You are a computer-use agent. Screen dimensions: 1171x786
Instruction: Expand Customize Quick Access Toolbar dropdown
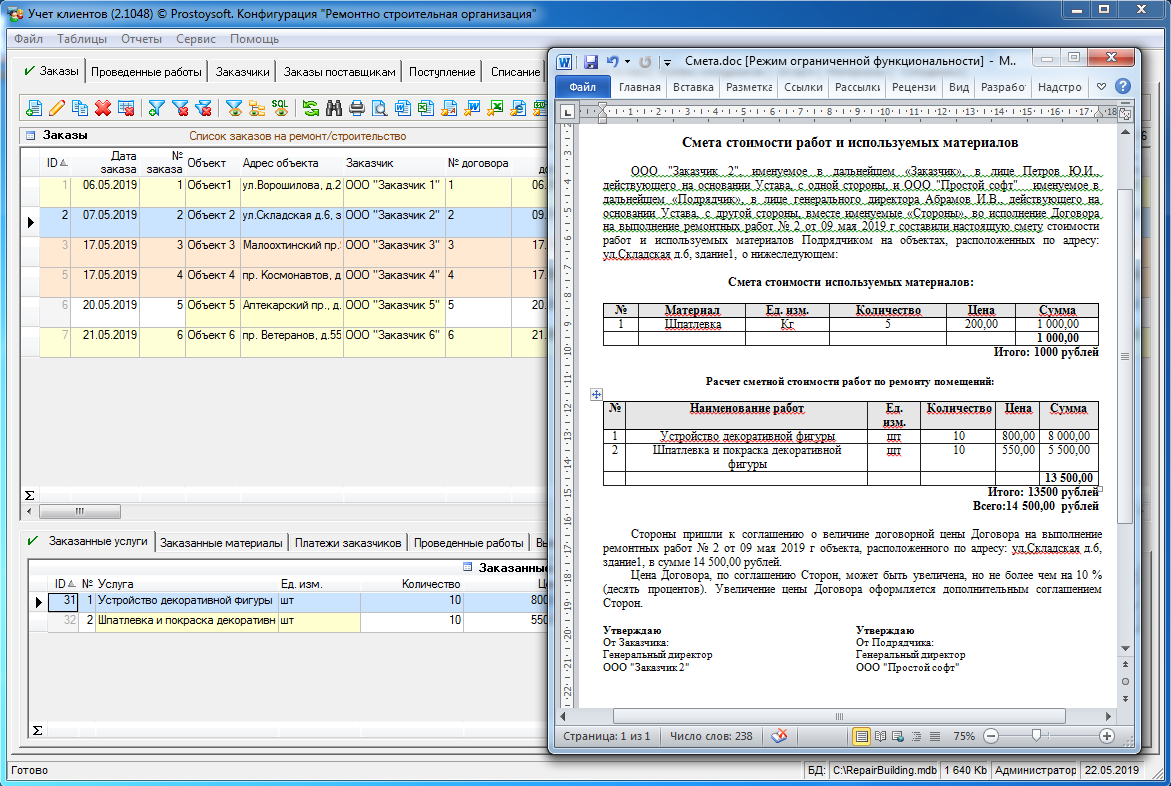tap(667, 61)
